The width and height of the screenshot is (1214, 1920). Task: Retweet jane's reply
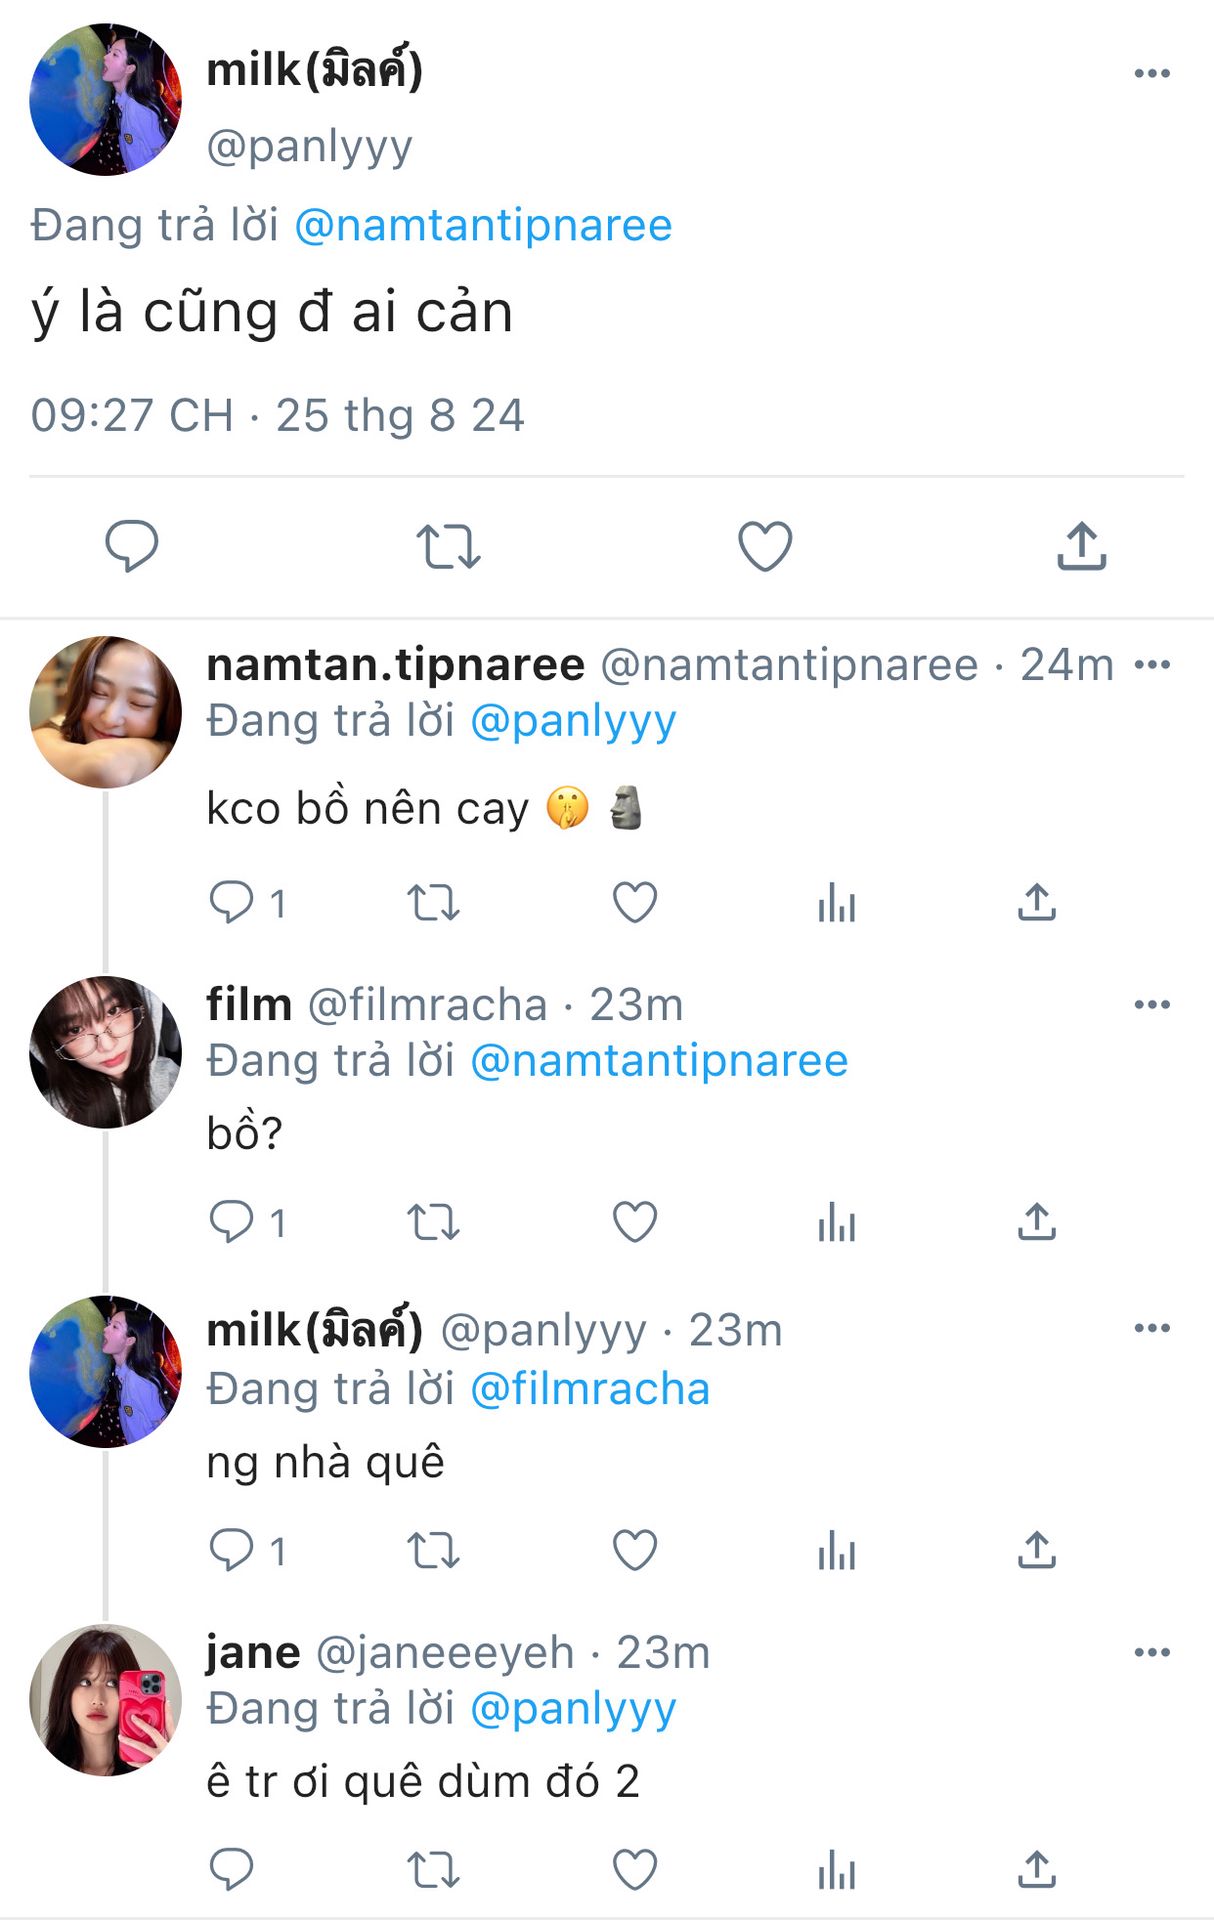[x=433, y=1869]
